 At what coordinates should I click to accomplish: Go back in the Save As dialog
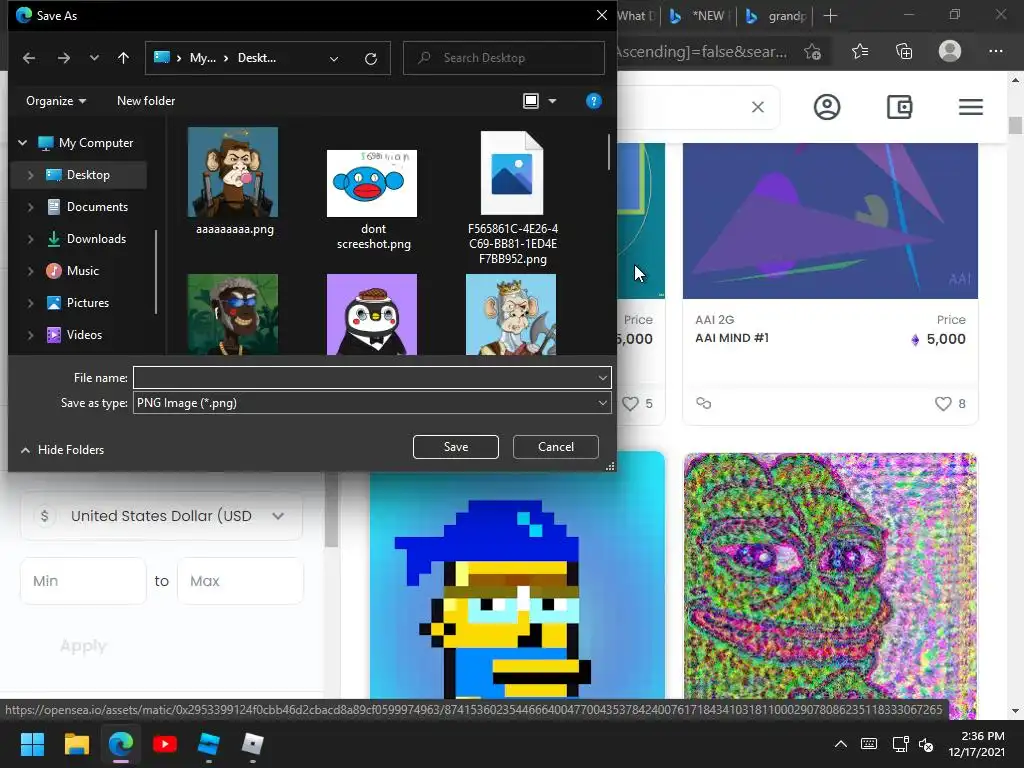coord(29,58)
